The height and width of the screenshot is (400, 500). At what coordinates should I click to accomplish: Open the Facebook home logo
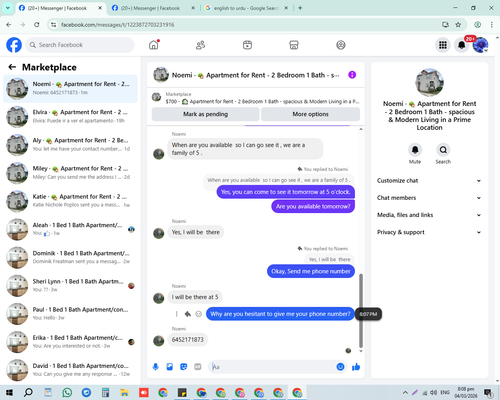14,45
